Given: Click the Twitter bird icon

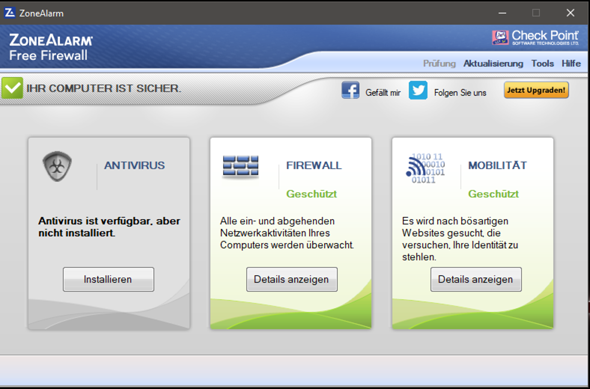Looking at the screenshot, I should (x=418, y=90).
